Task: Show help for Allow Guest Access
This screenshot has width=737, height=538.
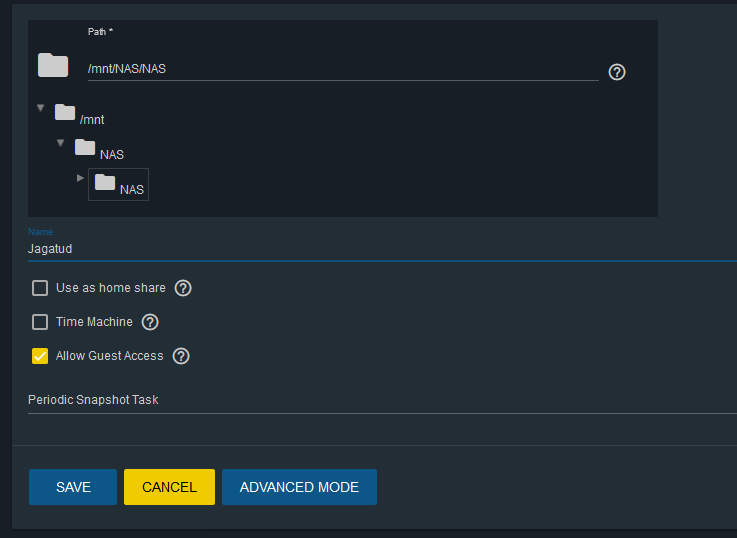Action: pos(181,356)
